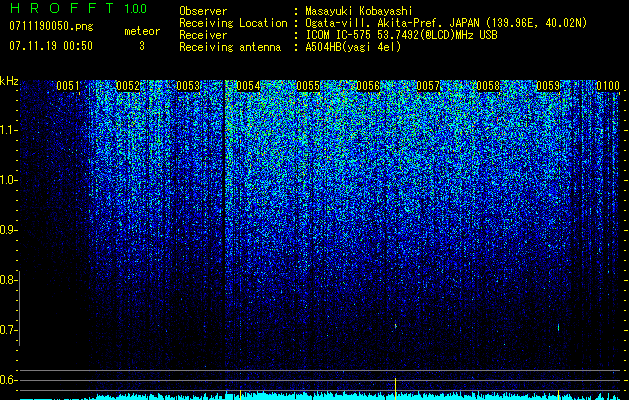
Task: Click the HROFFT 1.0.0 title text
Action: pyautogui.click(x=78, y=8)
